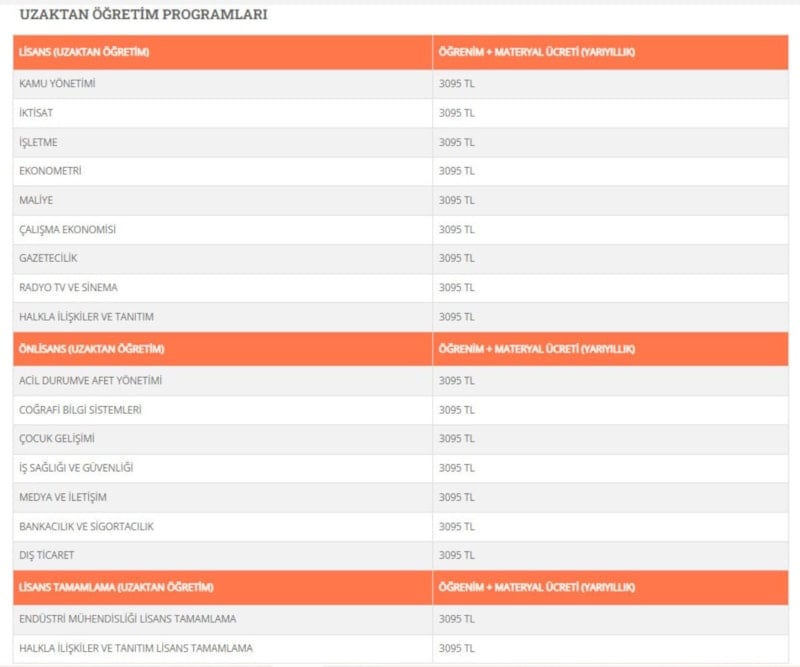800x667 pixels.
Task: Select the ÇALIŞMA EKONOMİSİ program row
Action: 68,229
